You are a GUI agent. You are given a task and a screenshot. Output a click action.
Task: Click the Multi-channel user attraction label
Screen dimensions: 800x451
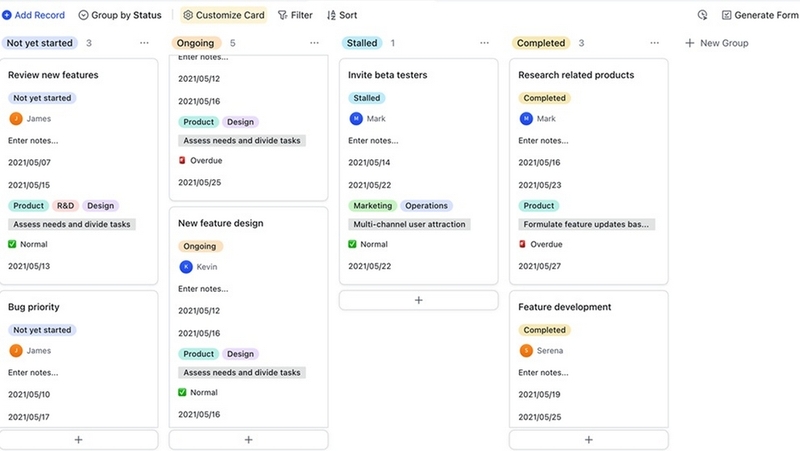click(x=409, y=224)
